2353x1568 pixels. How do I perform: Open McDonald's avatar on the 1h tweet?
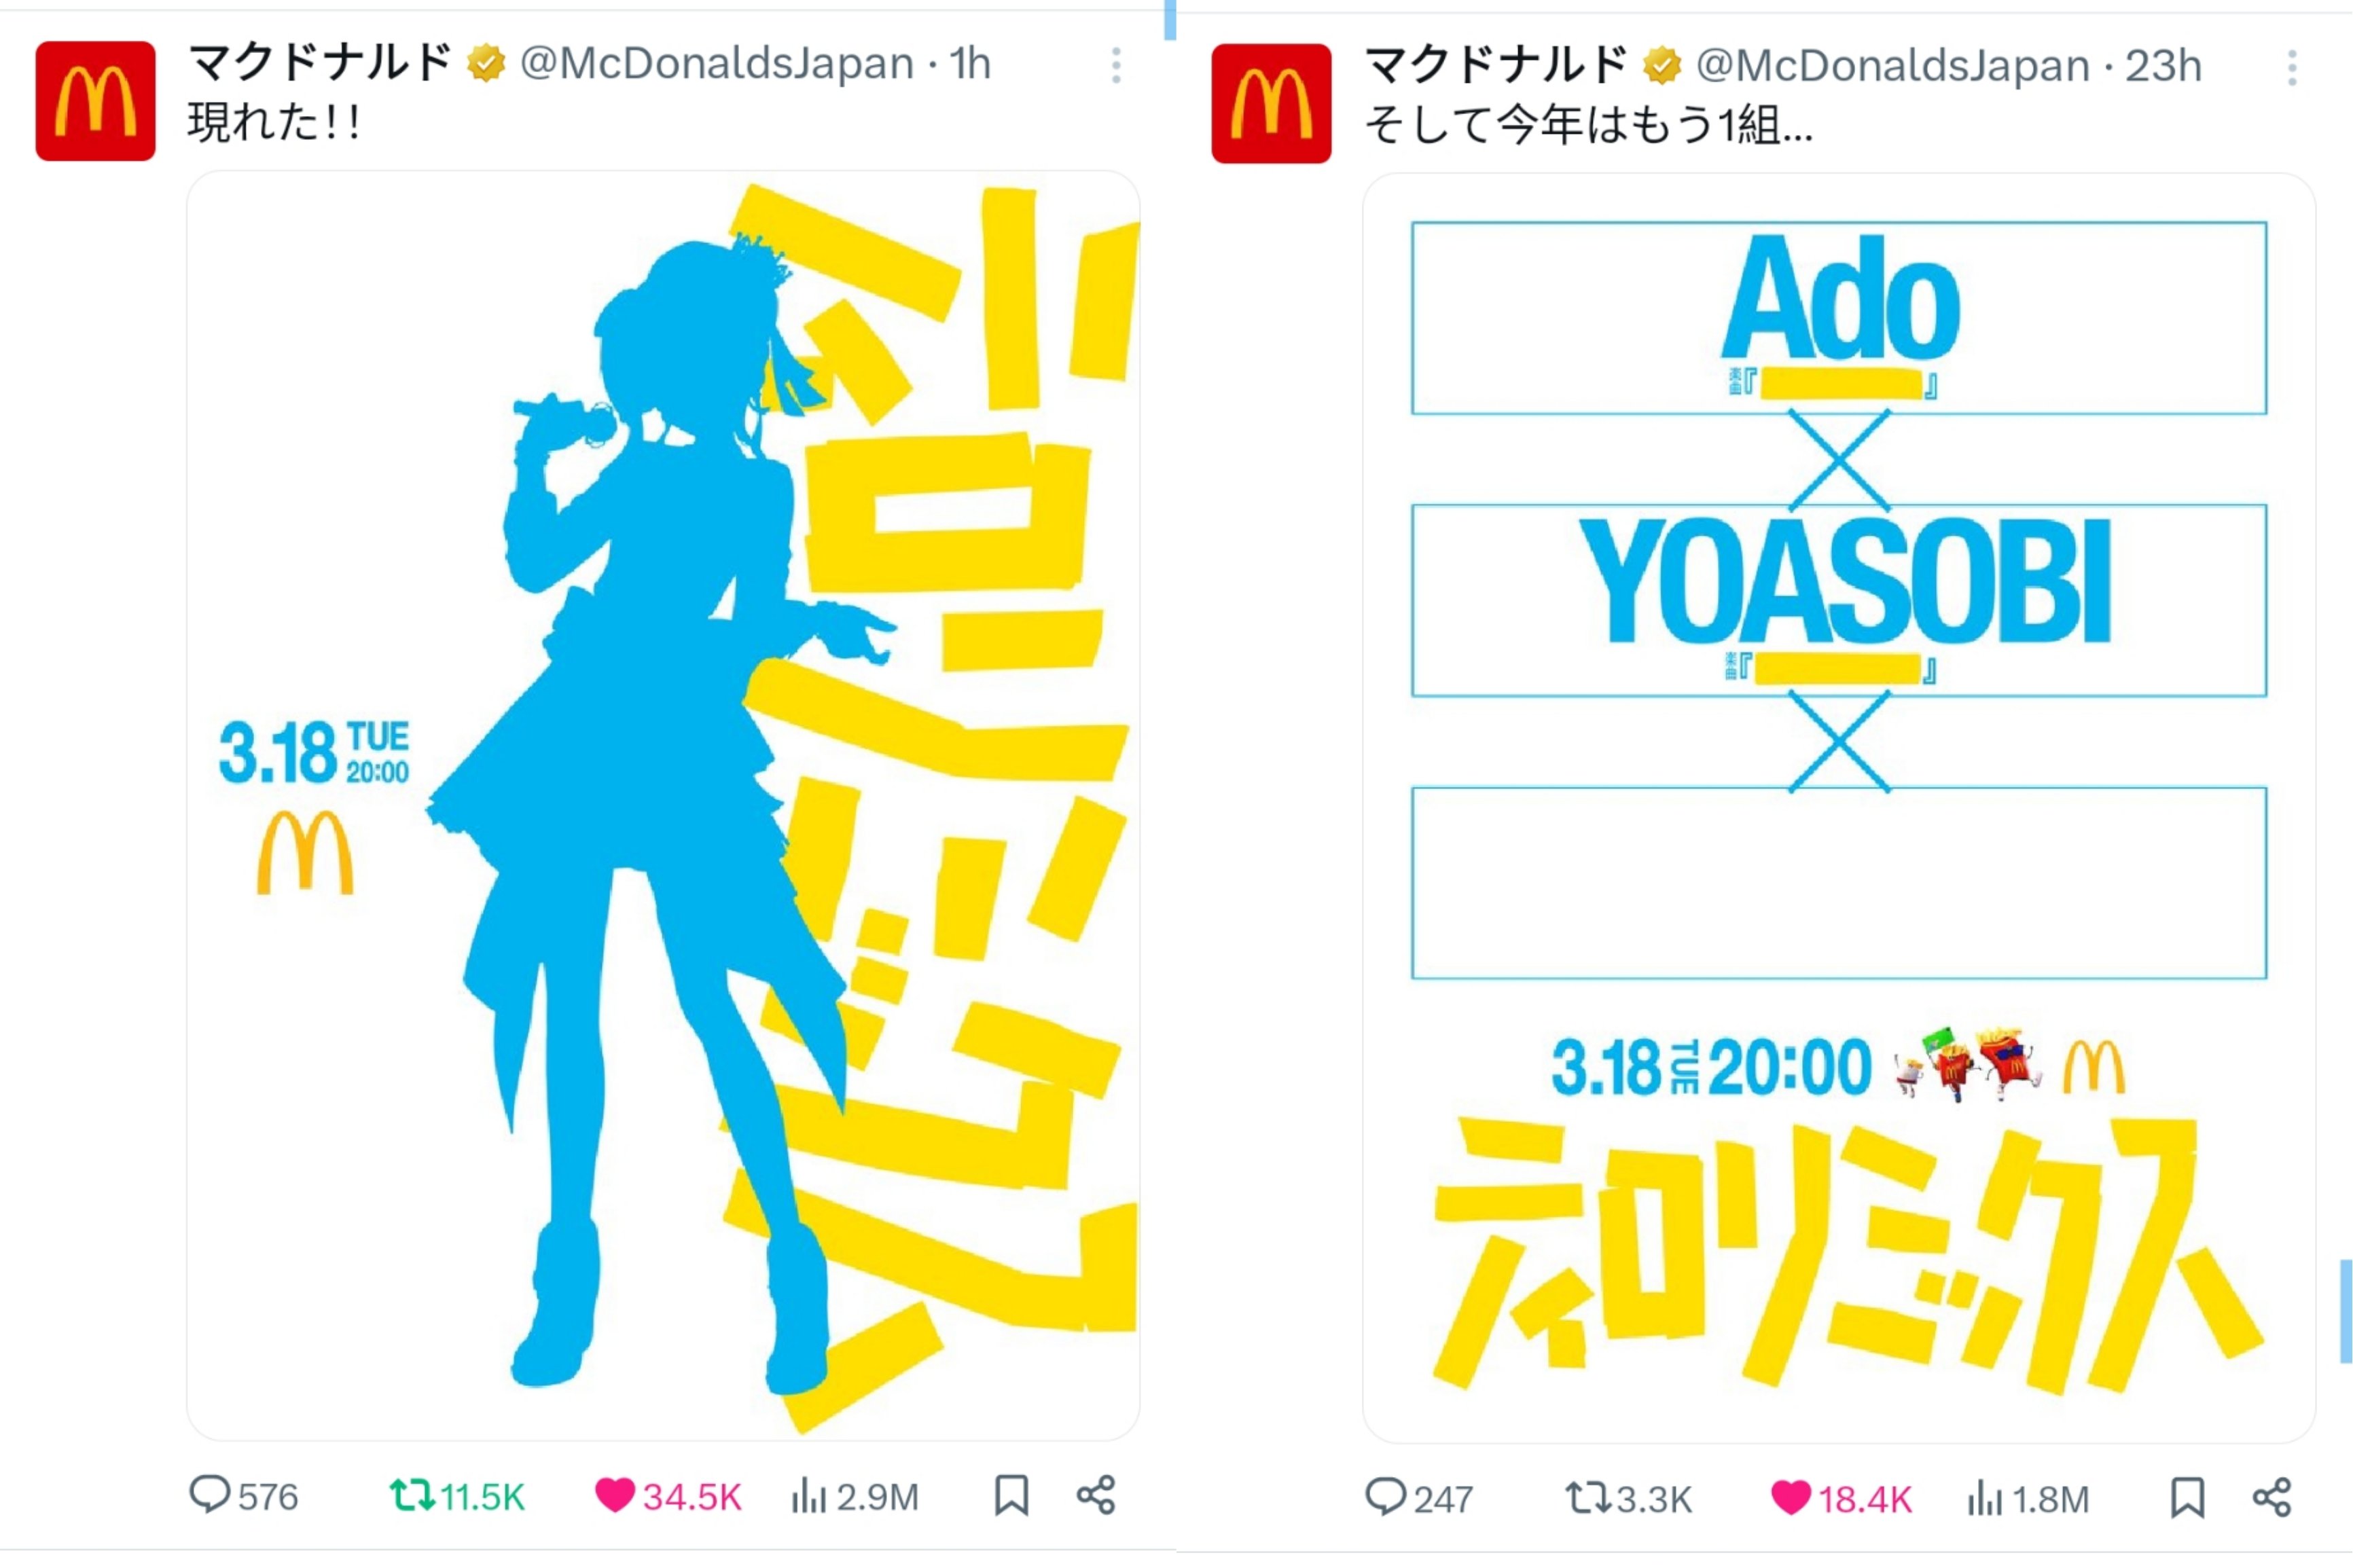[x=95, y=101]
